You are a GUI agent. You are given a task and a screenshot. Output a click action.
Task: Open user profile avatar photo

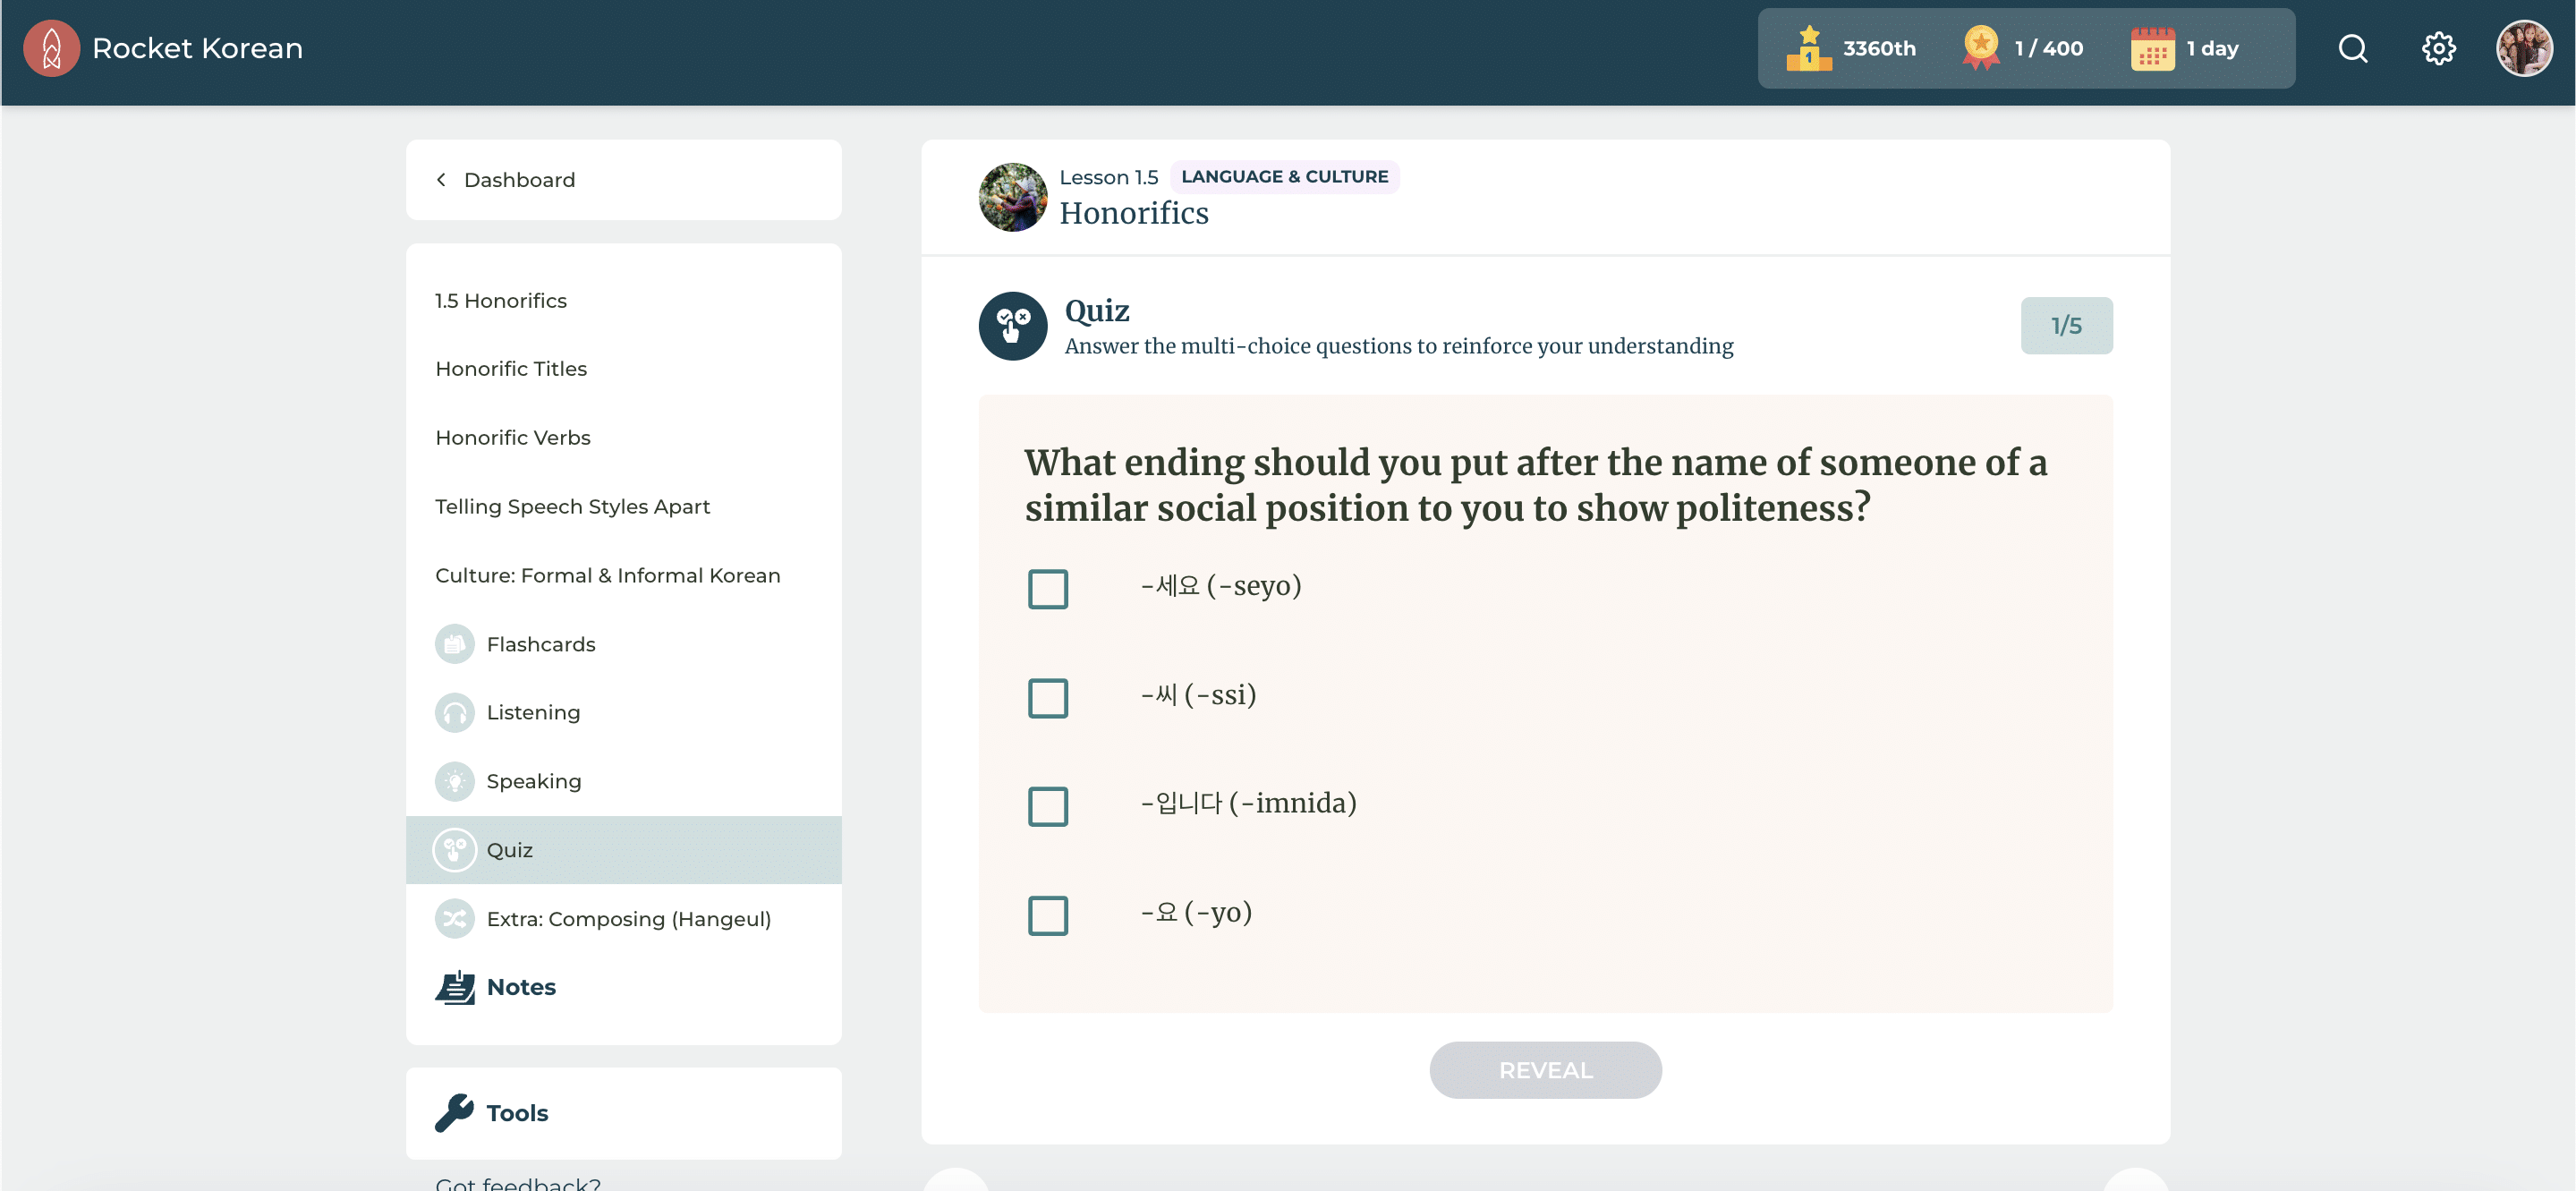click(2523, 48)
